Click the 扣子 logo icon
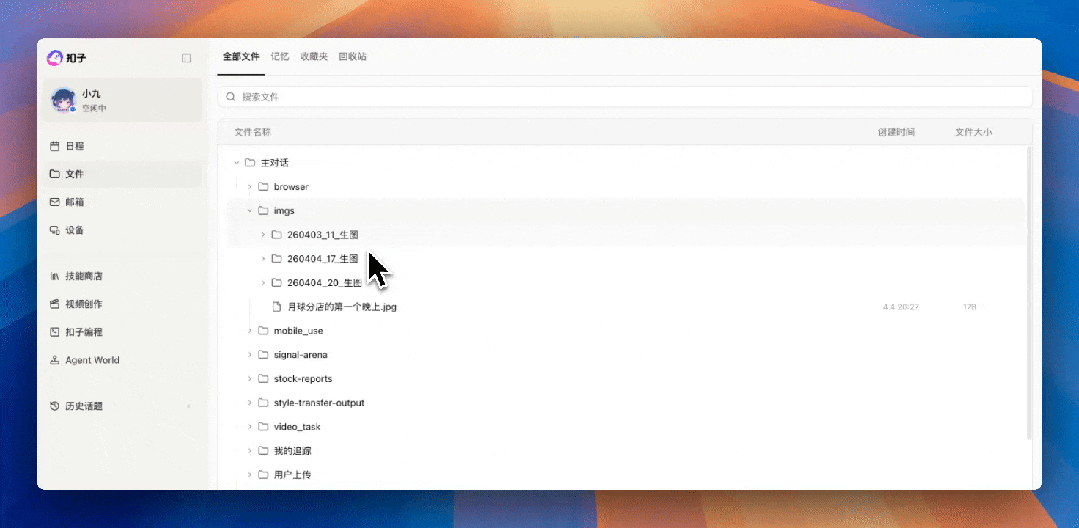 click(x=55, y=58)
